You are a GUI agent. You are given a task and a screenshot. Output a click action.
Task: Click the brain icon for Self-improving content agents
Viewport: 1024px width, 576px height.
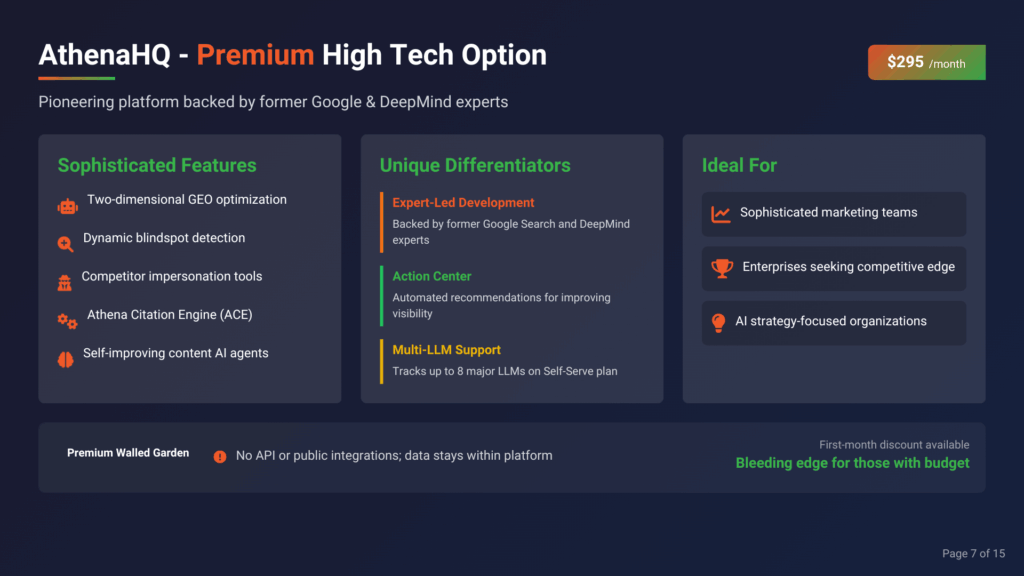click(x=66, y=358)
